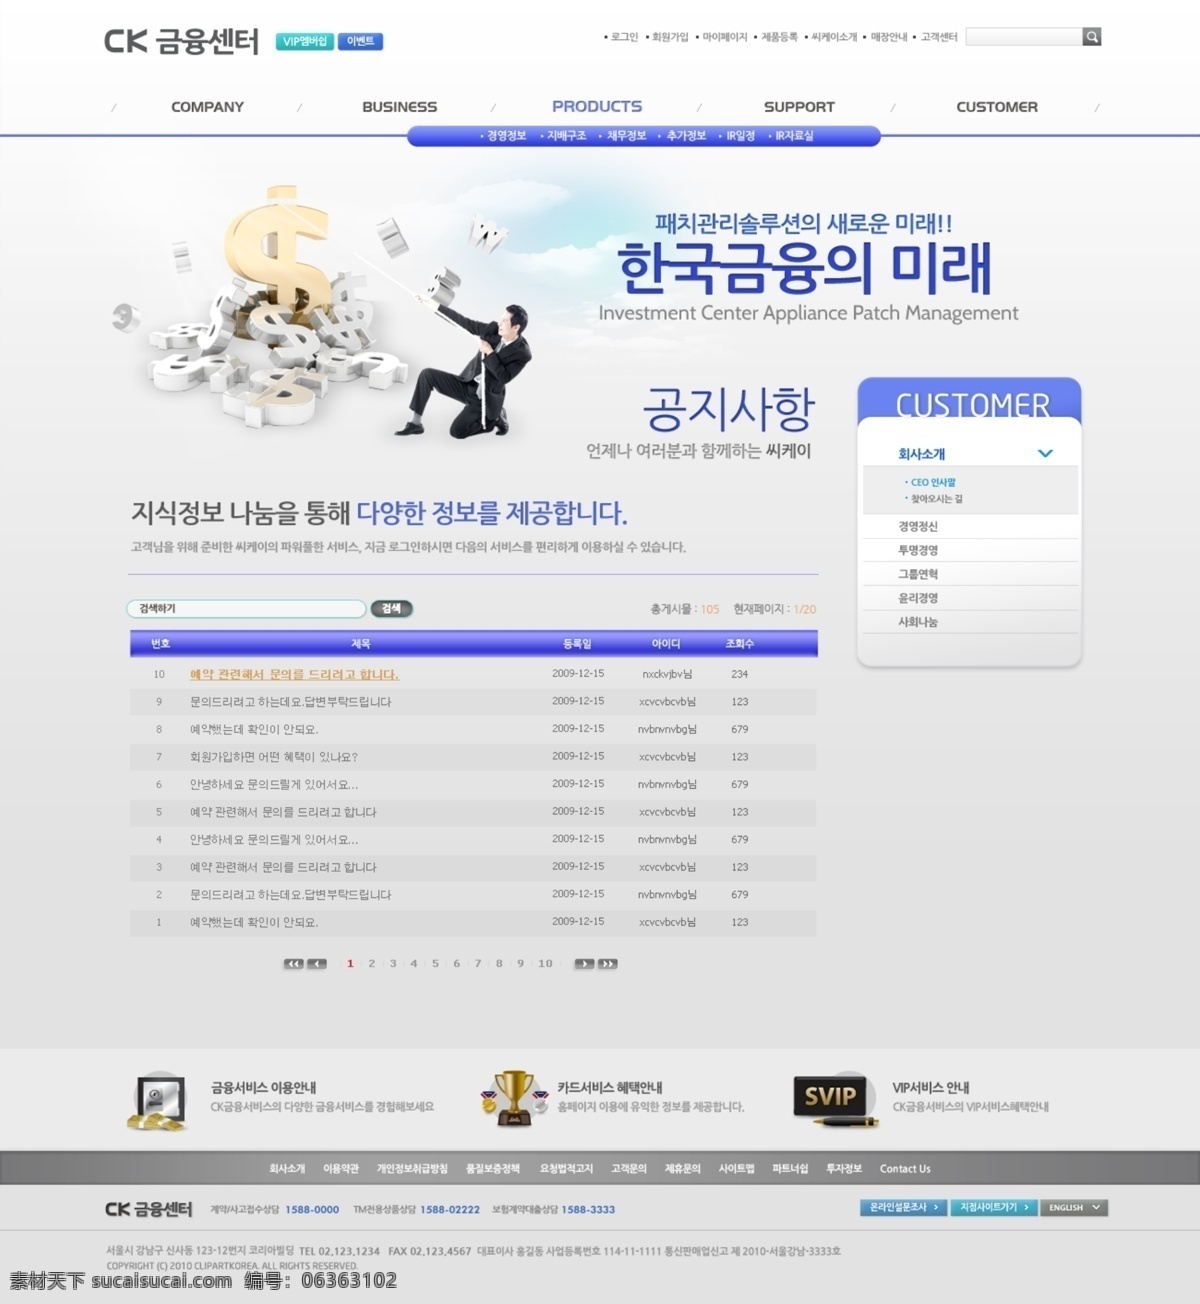Open 카드서비스 혜택안내 link

(x=610, y=1087)
